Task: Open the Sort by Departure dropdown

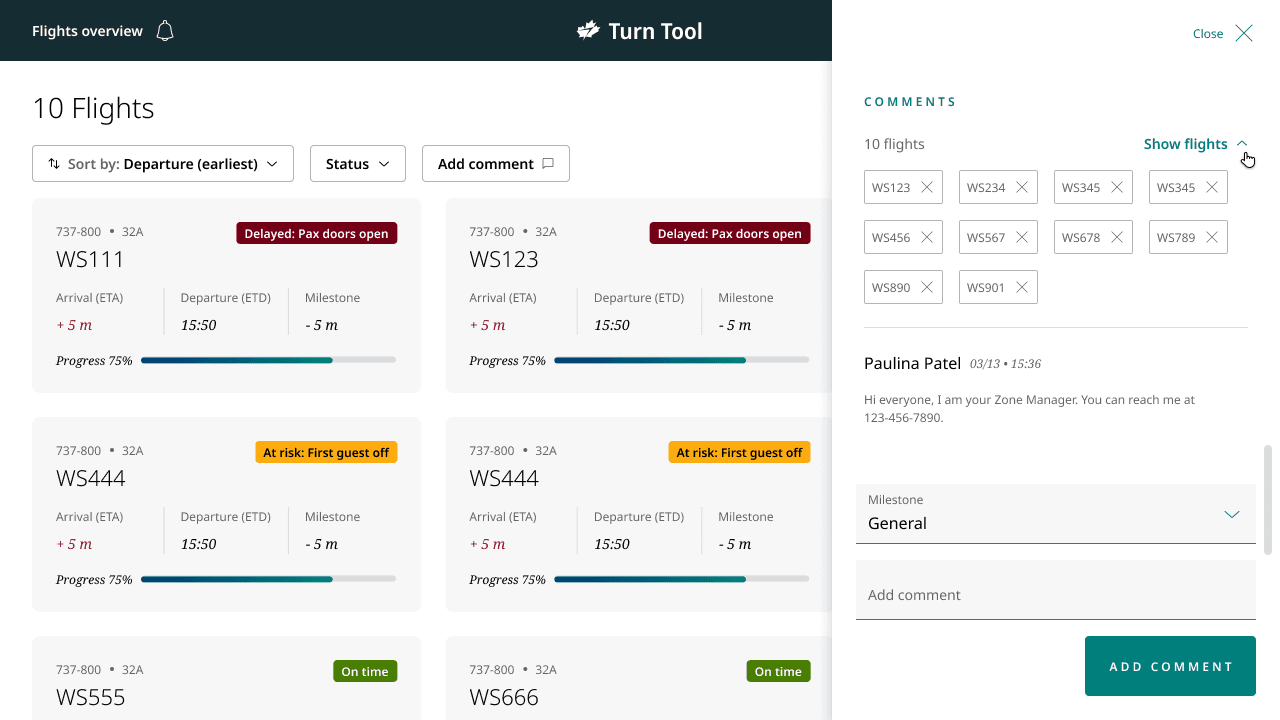Action: coord(163,164)
